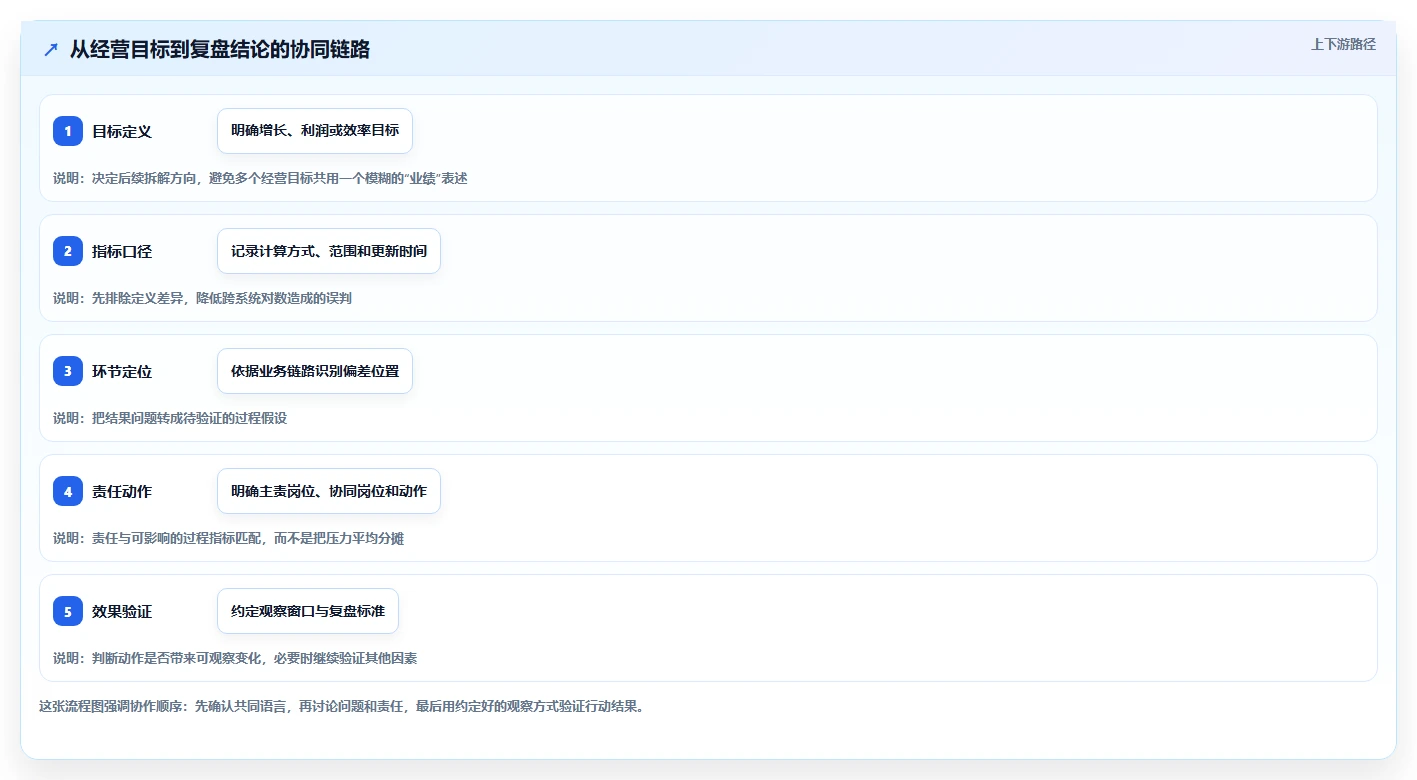
Task: Click the step 2 number badge
Action: (68, 251)
